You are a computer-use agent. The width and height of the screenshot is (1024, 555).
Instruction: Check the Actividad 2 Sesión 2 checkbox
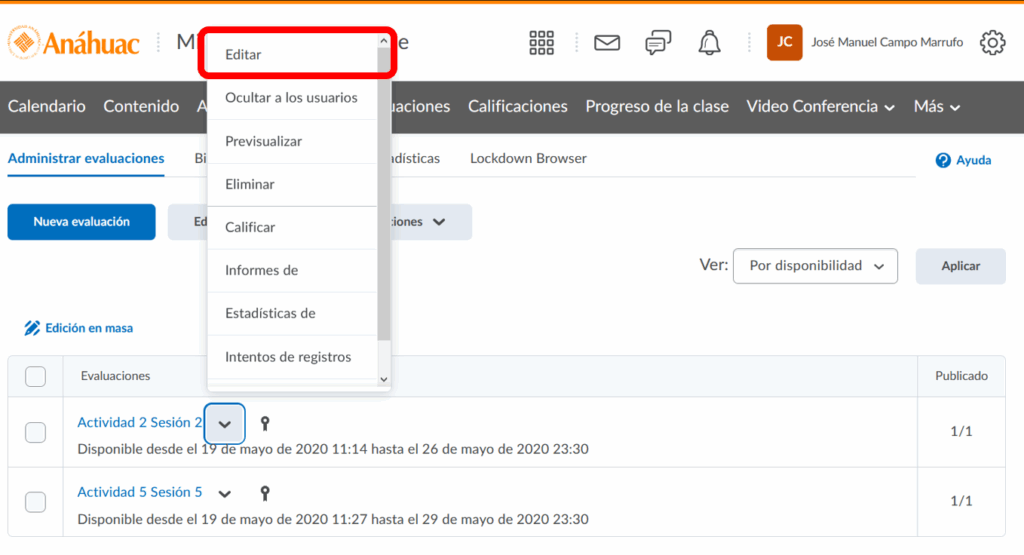pos(35,432)
